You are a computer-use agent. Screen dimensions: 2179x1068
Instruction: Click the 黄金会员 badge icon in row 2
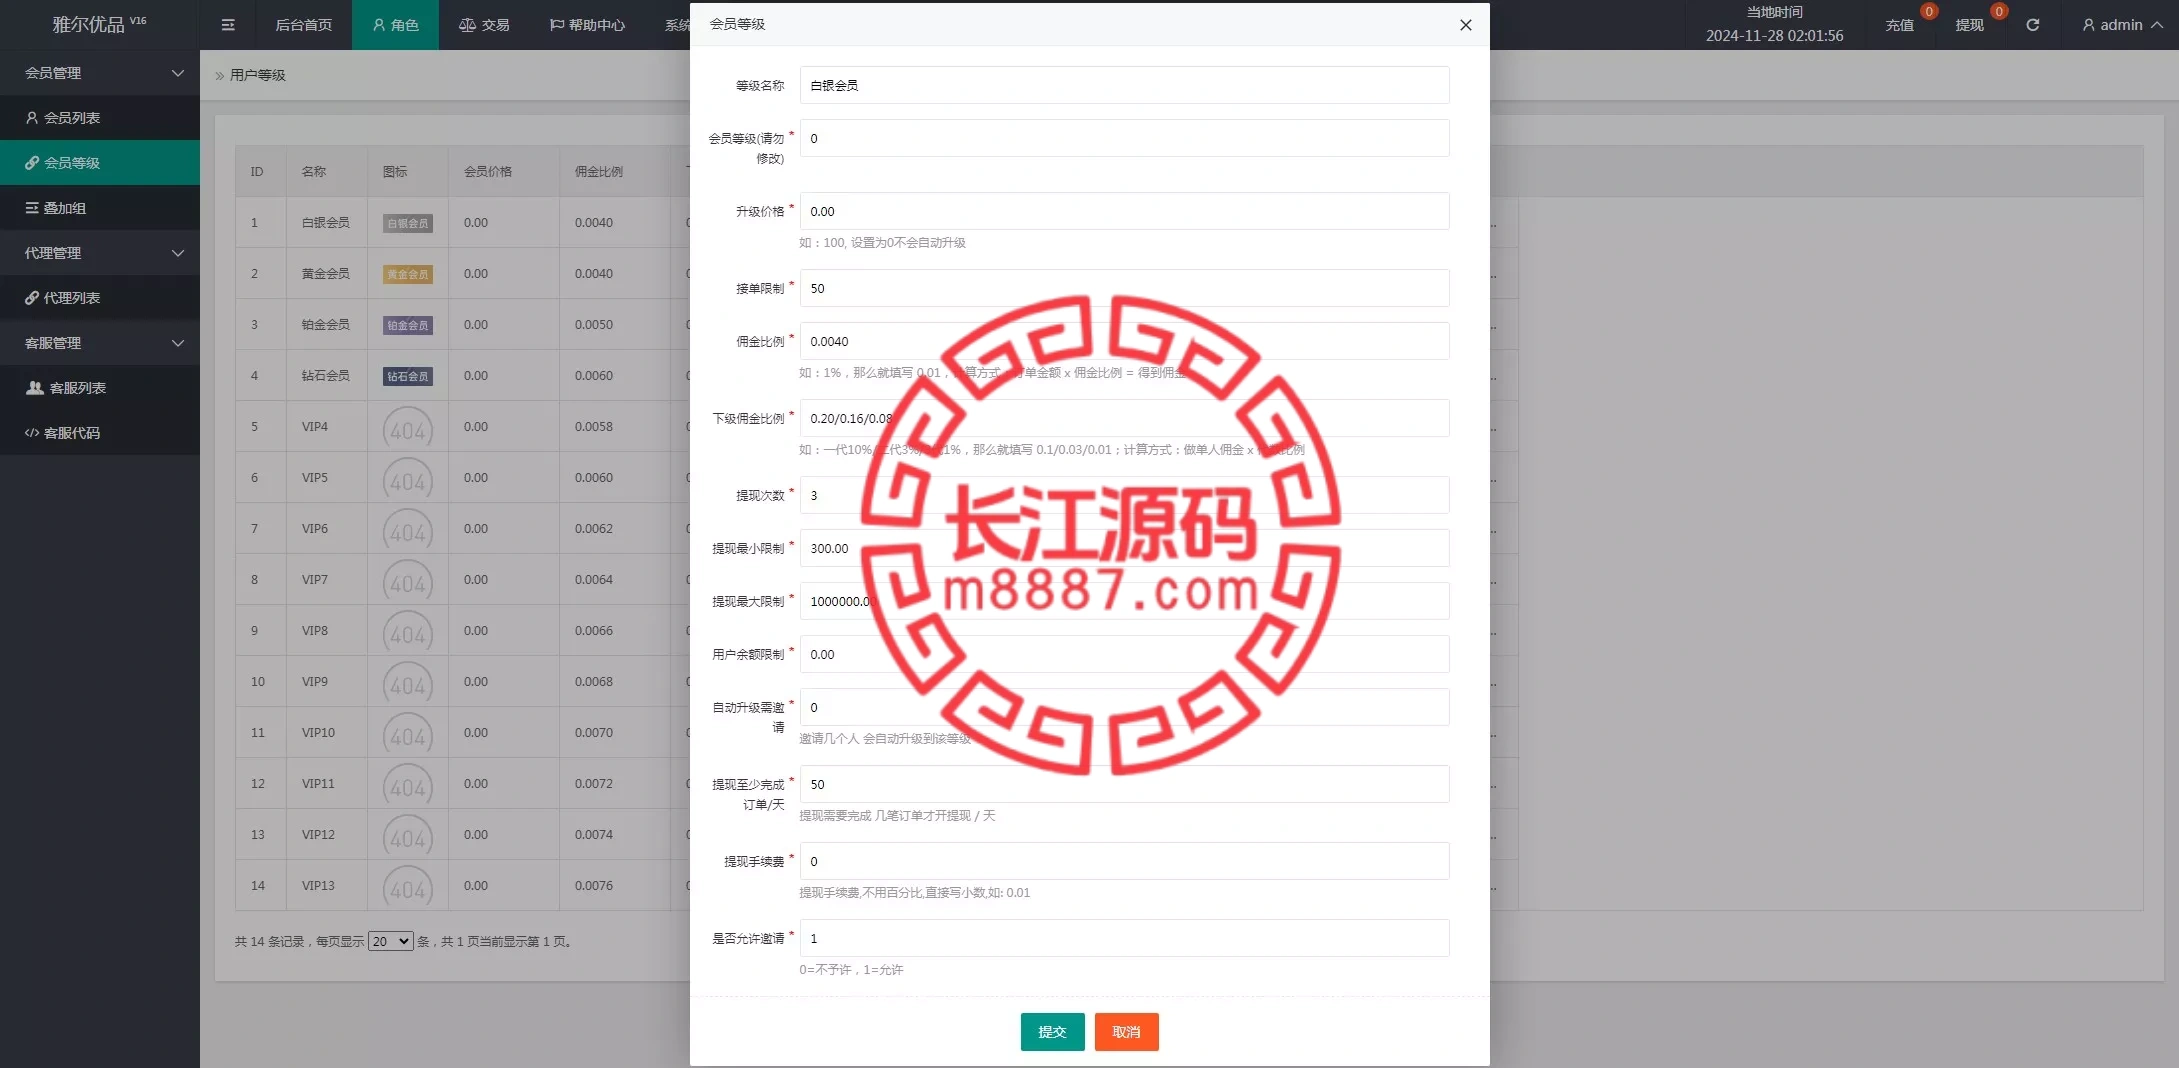408,274
